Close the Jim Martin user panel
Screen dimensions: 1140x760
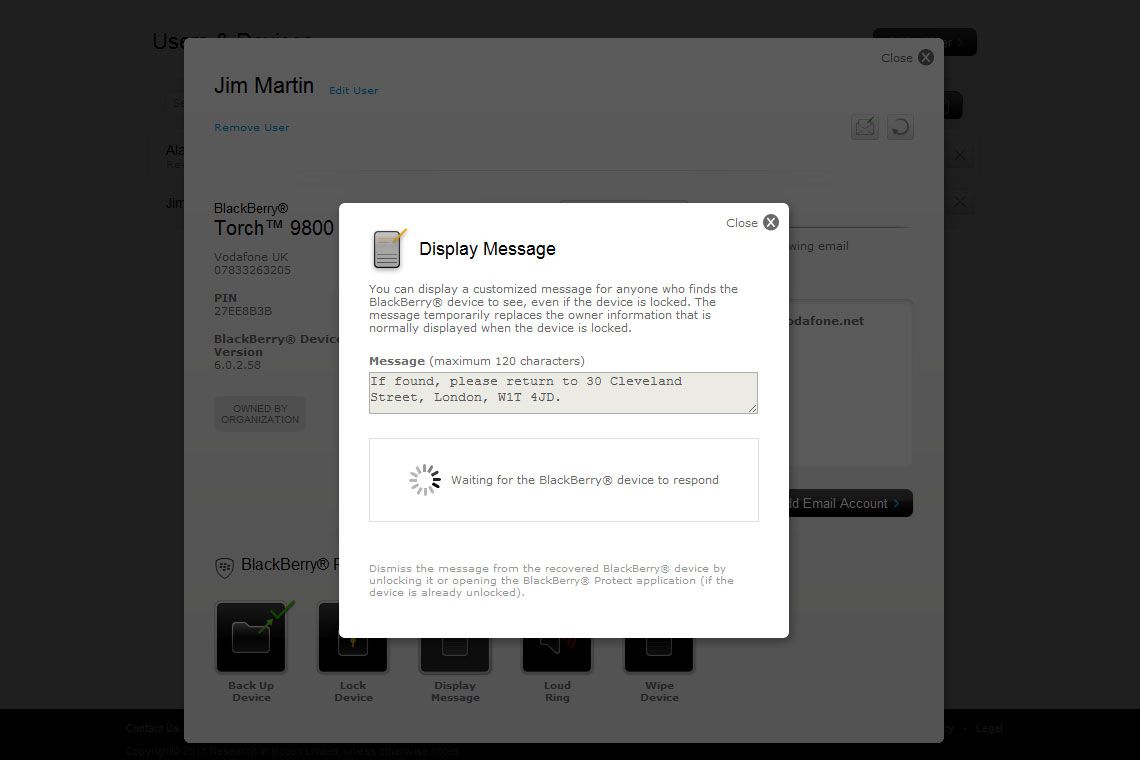point(907,57)
